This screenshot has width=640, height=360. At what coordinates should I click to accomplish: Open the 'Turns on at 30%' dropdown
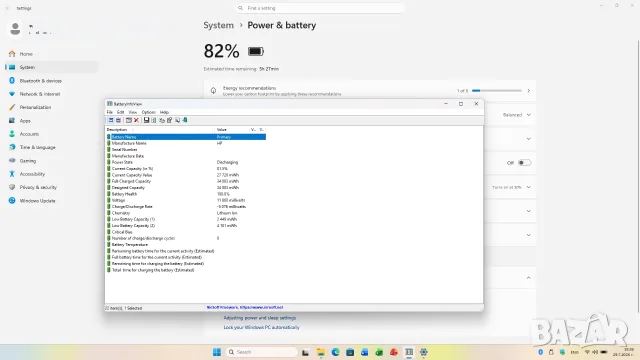(511, 187)
